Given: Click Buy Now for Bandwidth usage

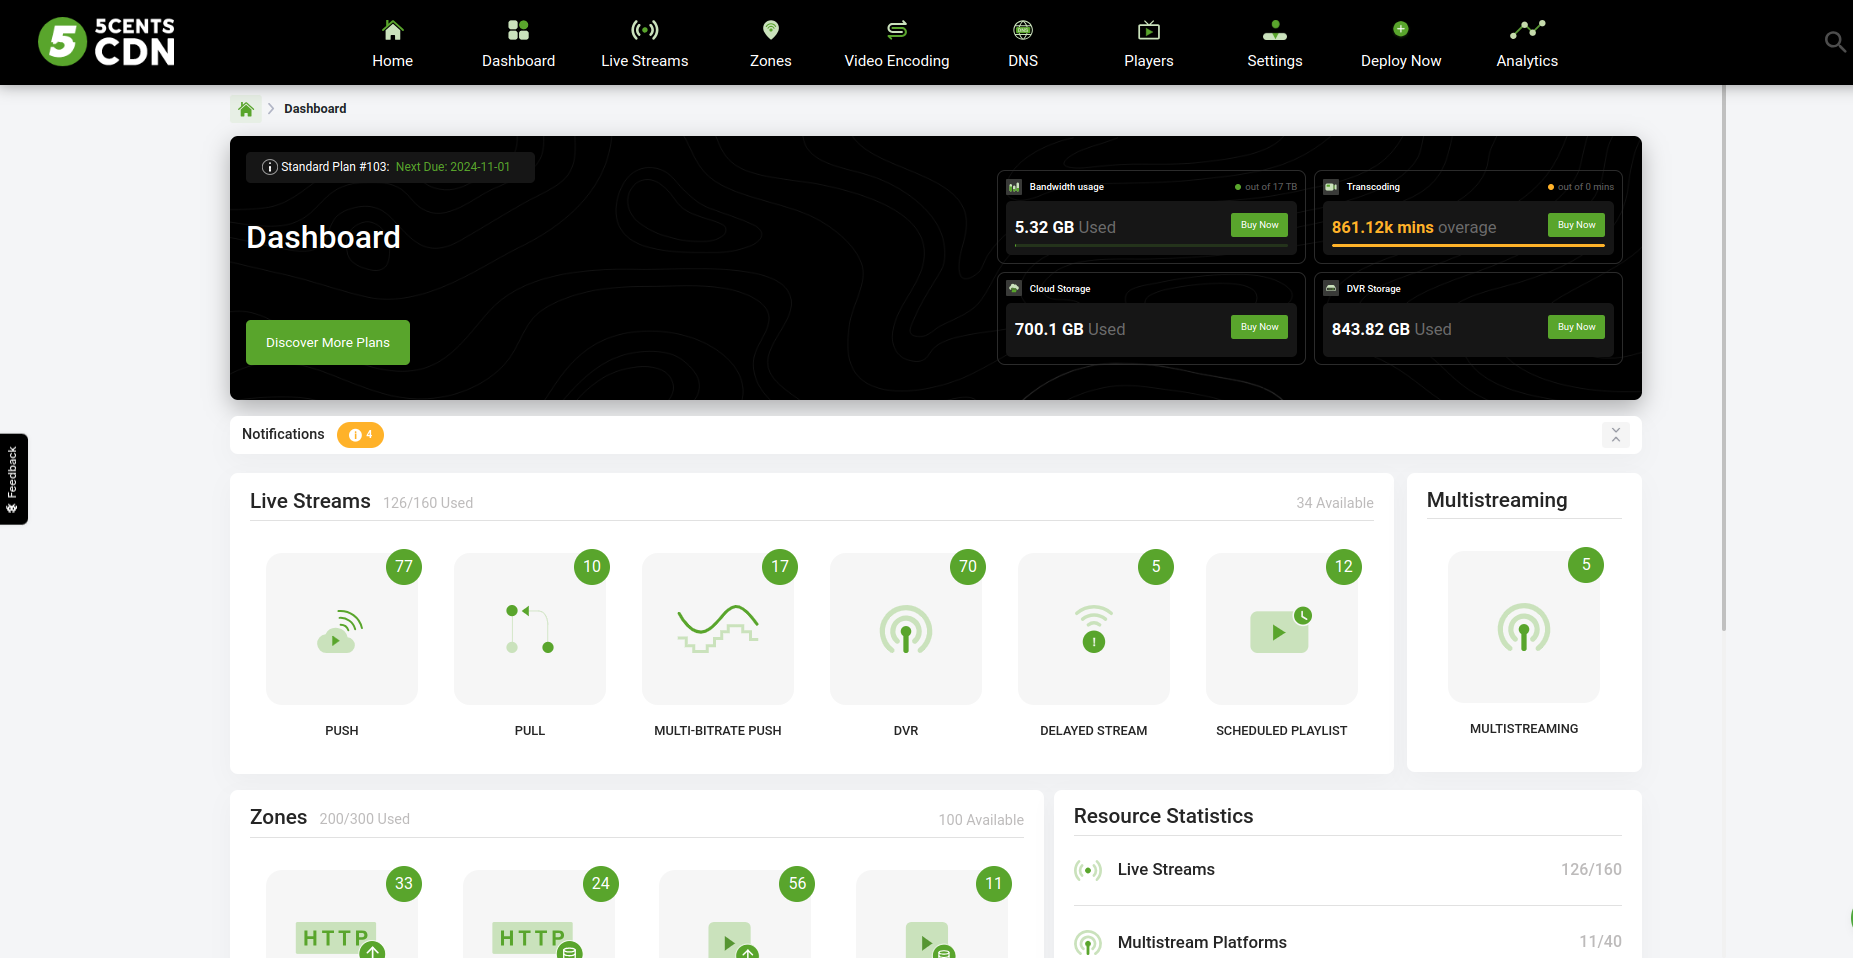Looking at the screenshot, I should pos(1259,225).
